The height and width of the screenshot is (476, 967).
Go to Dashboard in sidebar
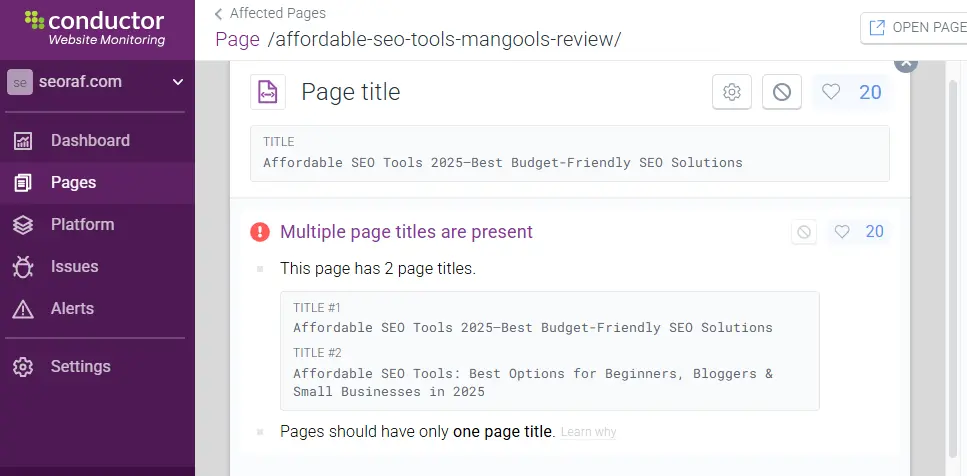[x=97, y=141]
